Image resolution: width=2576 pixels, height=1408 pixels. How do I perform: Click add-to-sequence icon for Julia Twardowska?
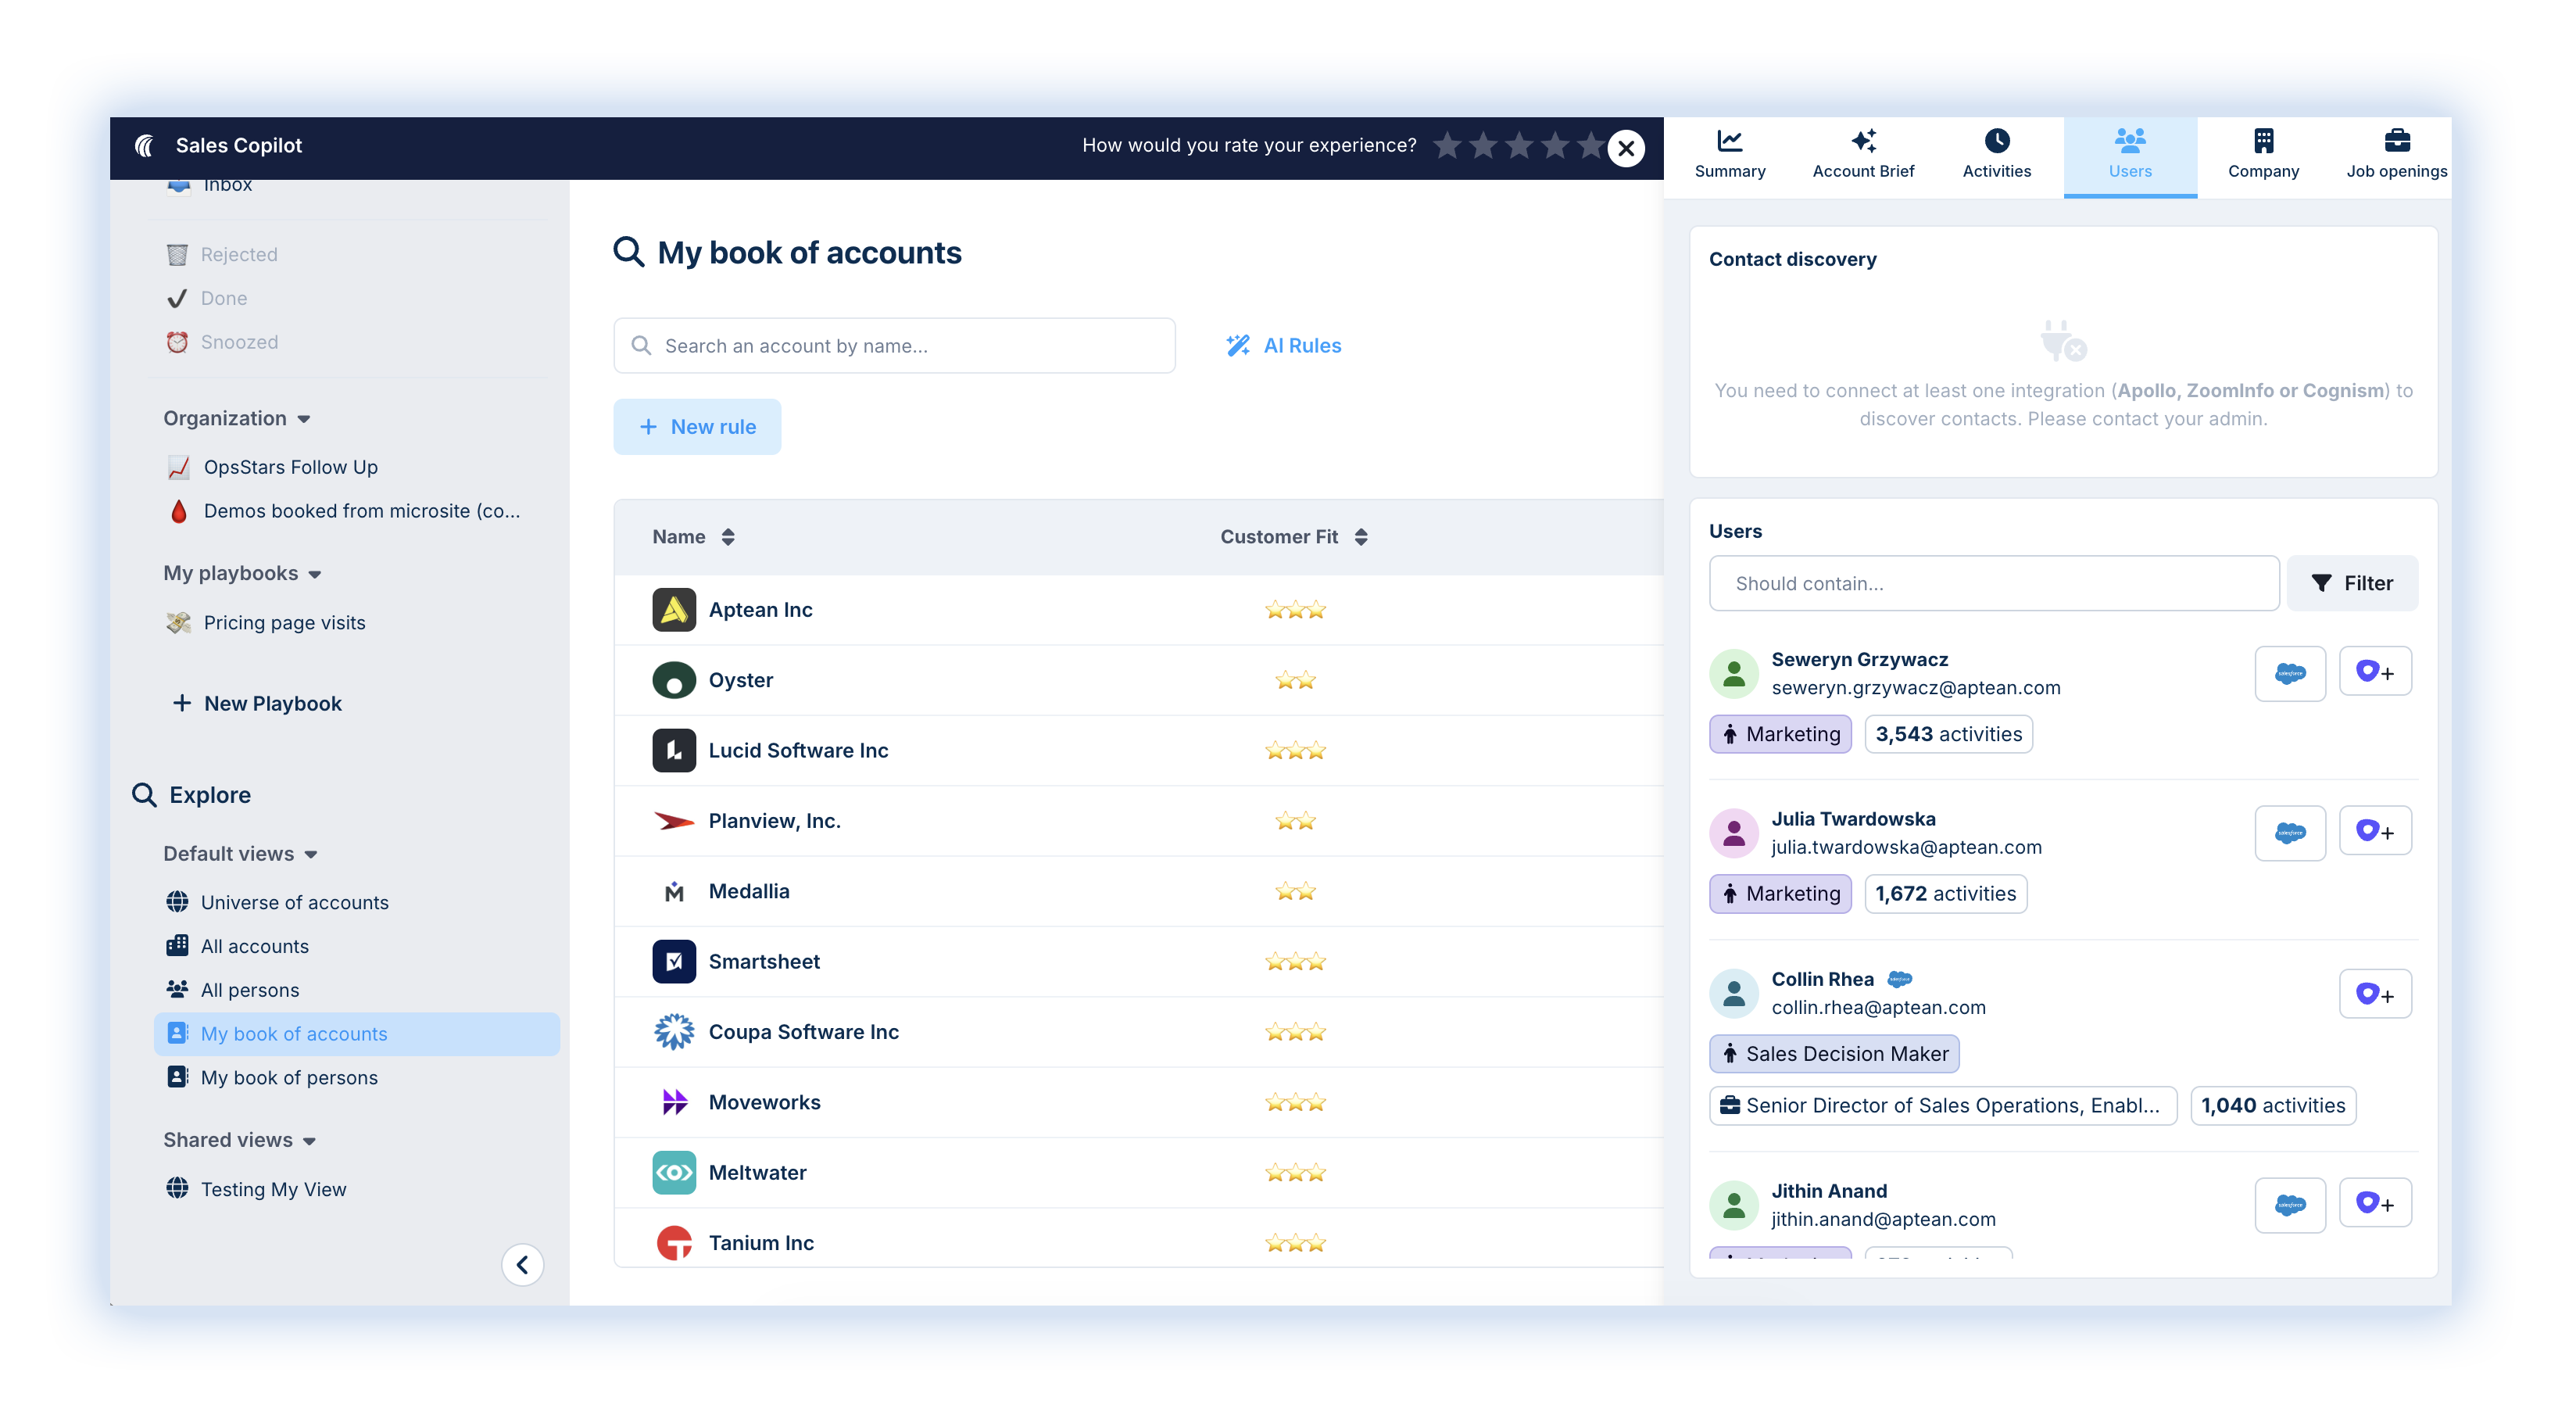tap(2374, 832)
